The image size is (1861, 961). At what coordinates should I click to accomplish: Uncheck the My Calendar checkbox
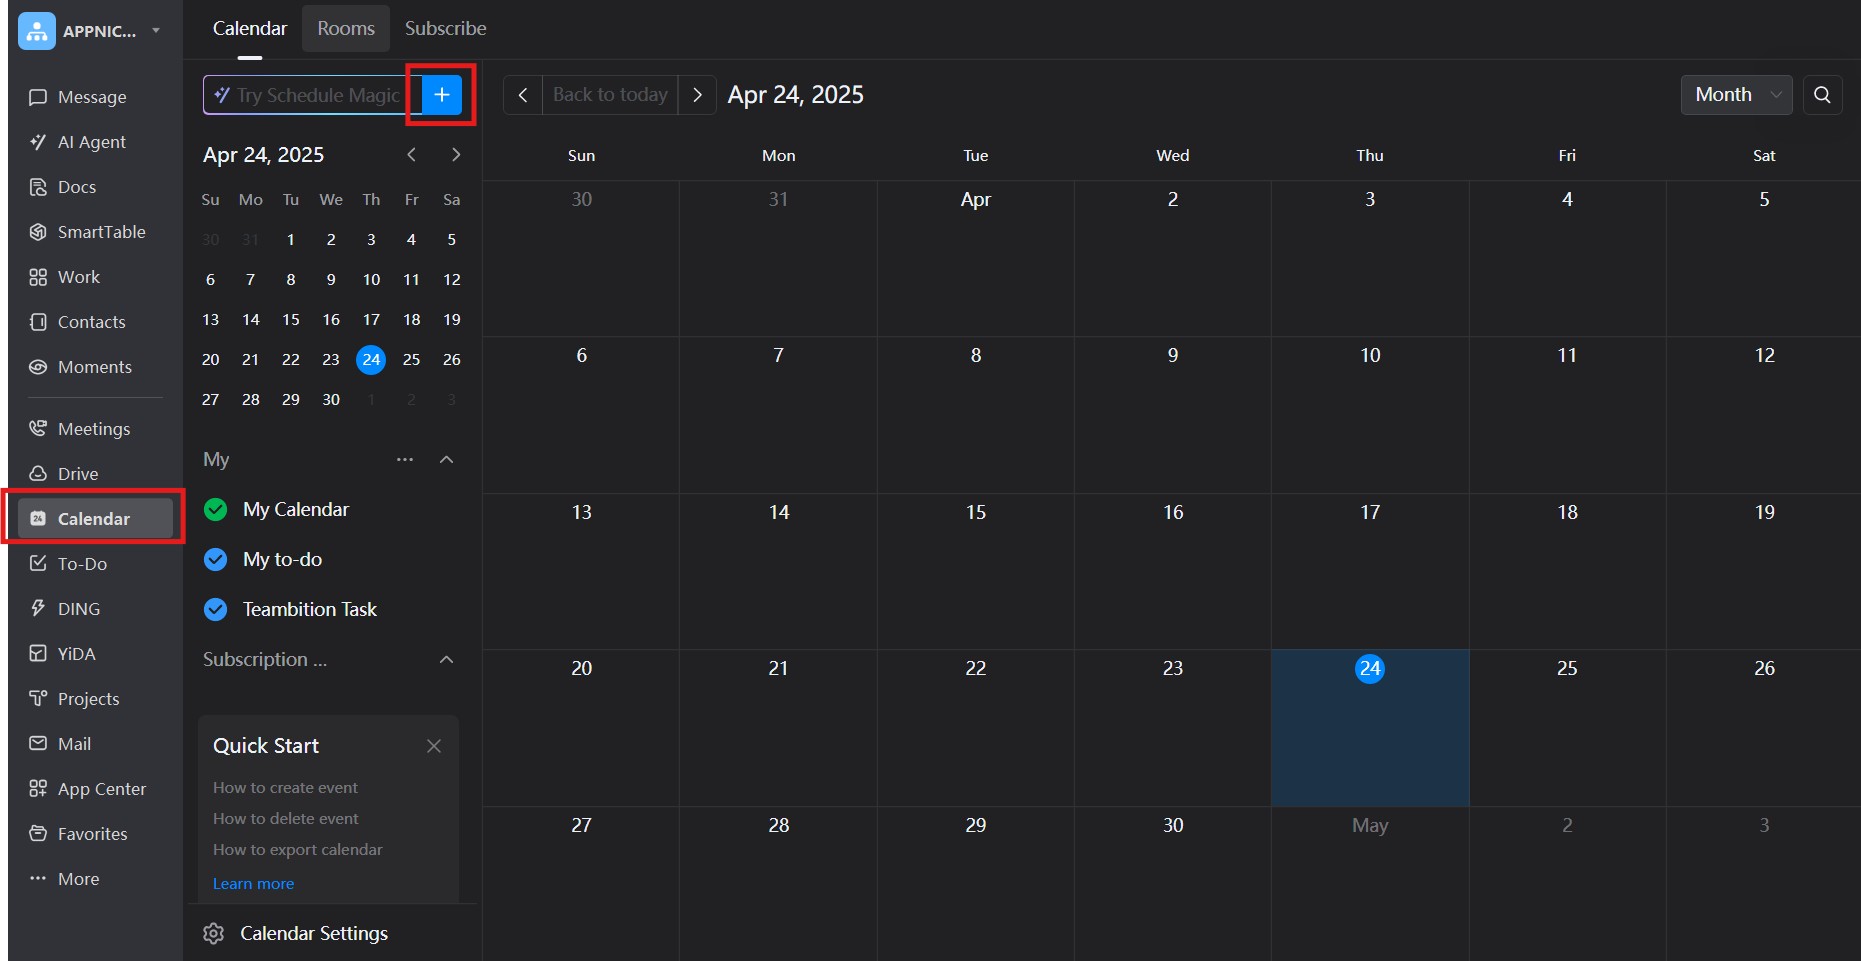[215, 510]
